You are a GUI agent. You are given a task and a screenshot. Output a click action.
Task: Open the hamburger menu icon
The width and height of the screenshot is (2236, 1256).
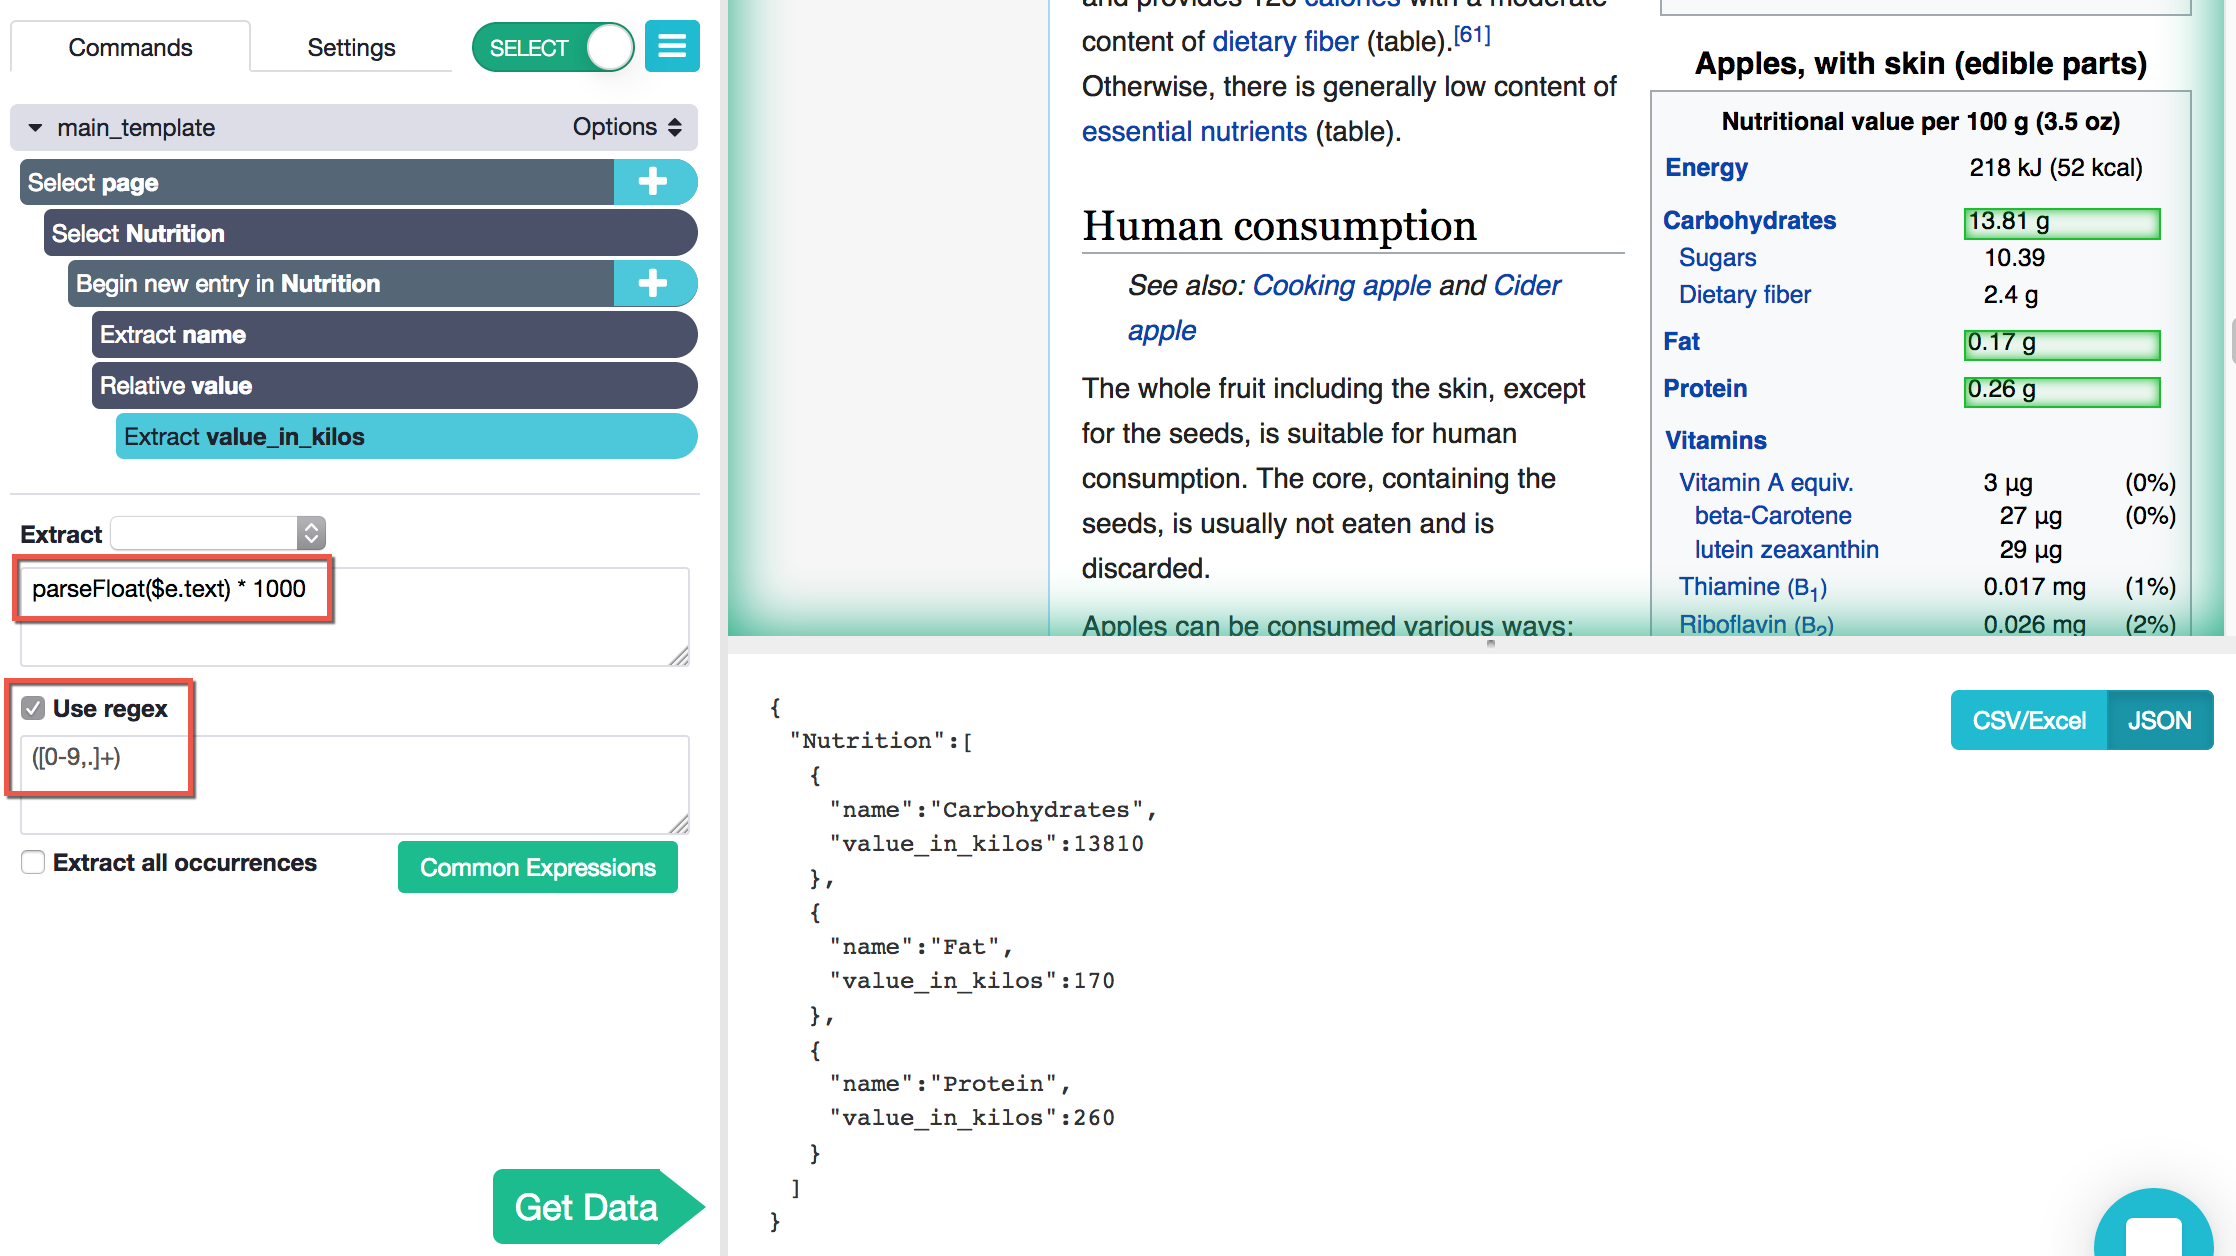point(672,46)
